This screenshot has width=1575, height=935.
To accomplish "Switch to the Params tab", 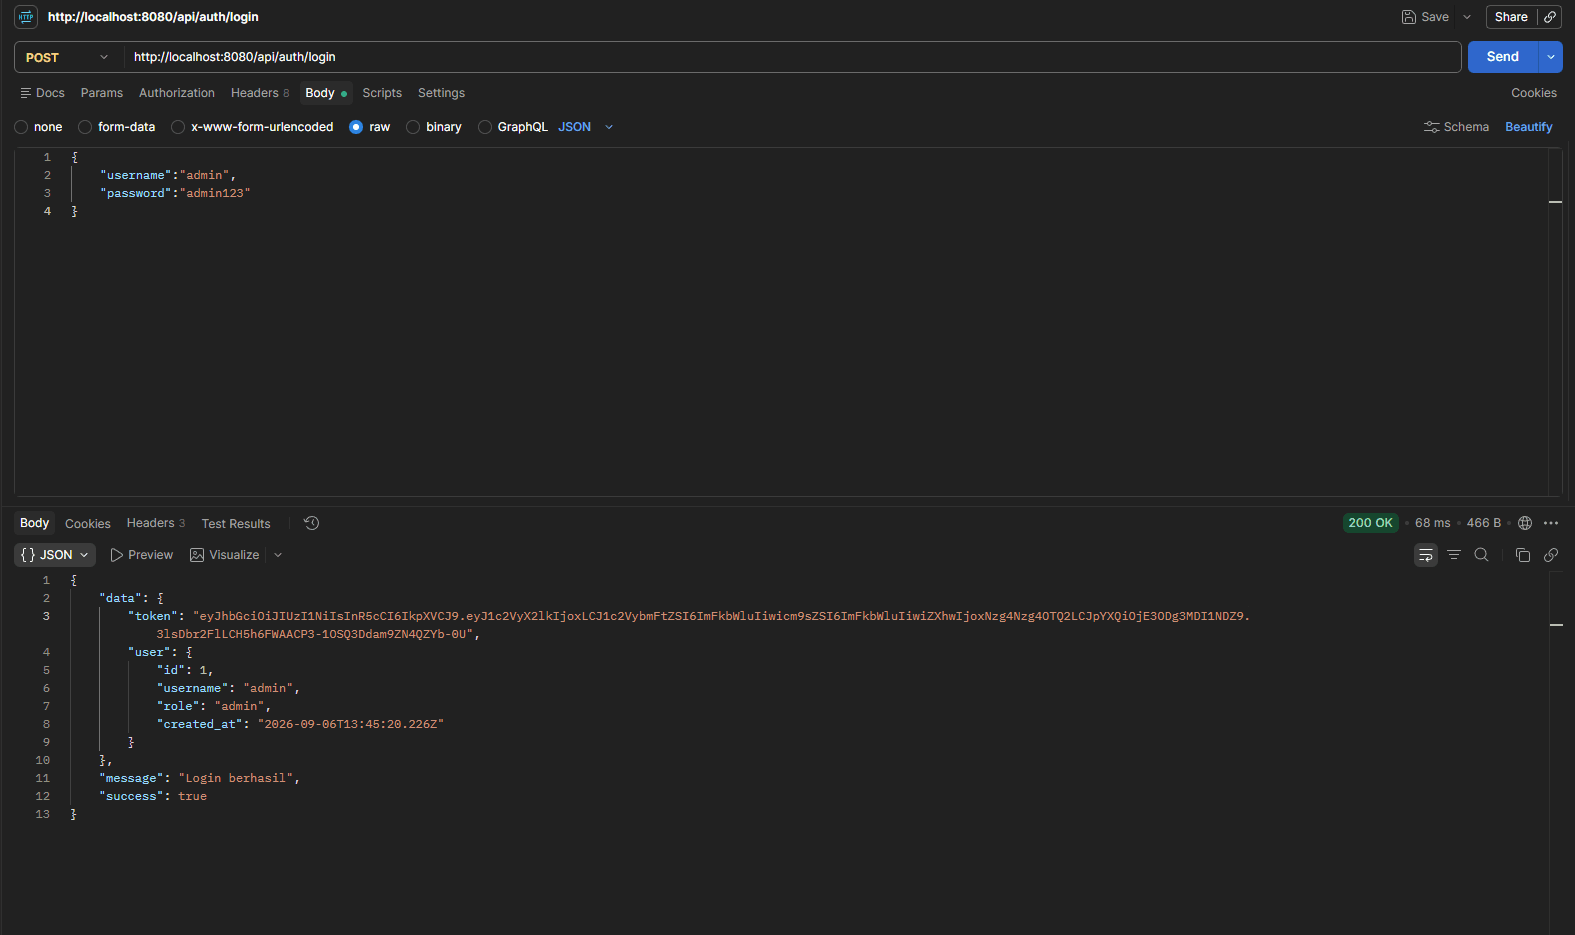I will click(x=102, y=93).
